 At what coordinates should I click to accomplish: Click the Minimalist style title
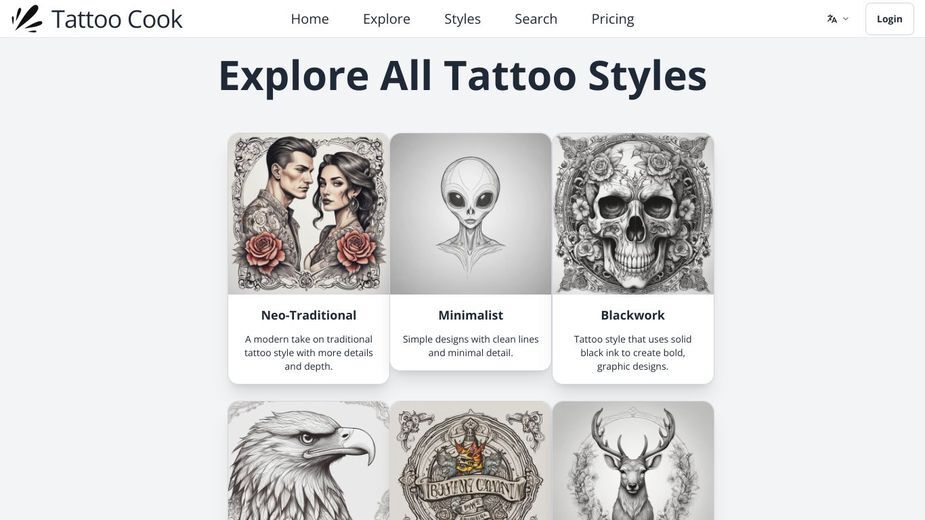click(x=470, y=315)
